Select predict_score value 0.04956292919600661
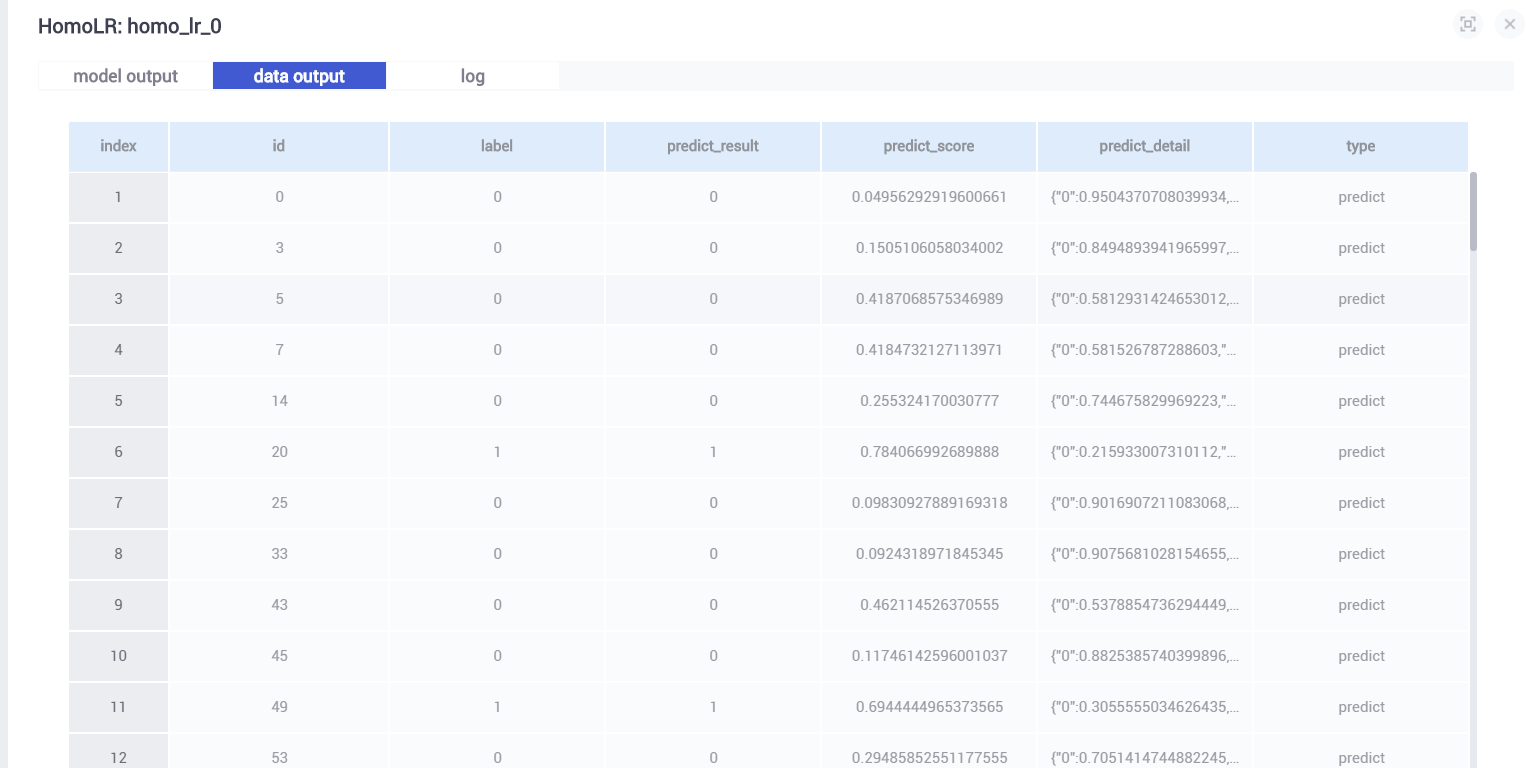 929,197
